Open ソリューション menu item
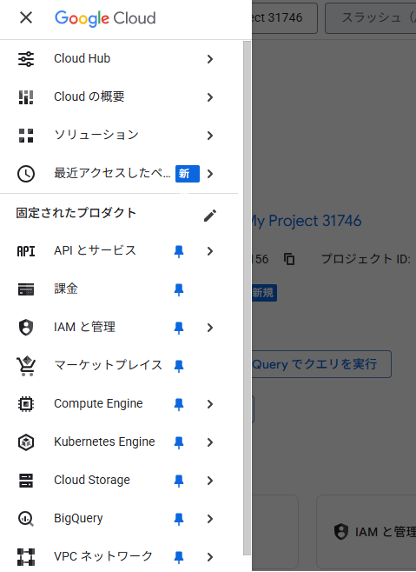This screenshot has height=572, width=416. [119, 135]
